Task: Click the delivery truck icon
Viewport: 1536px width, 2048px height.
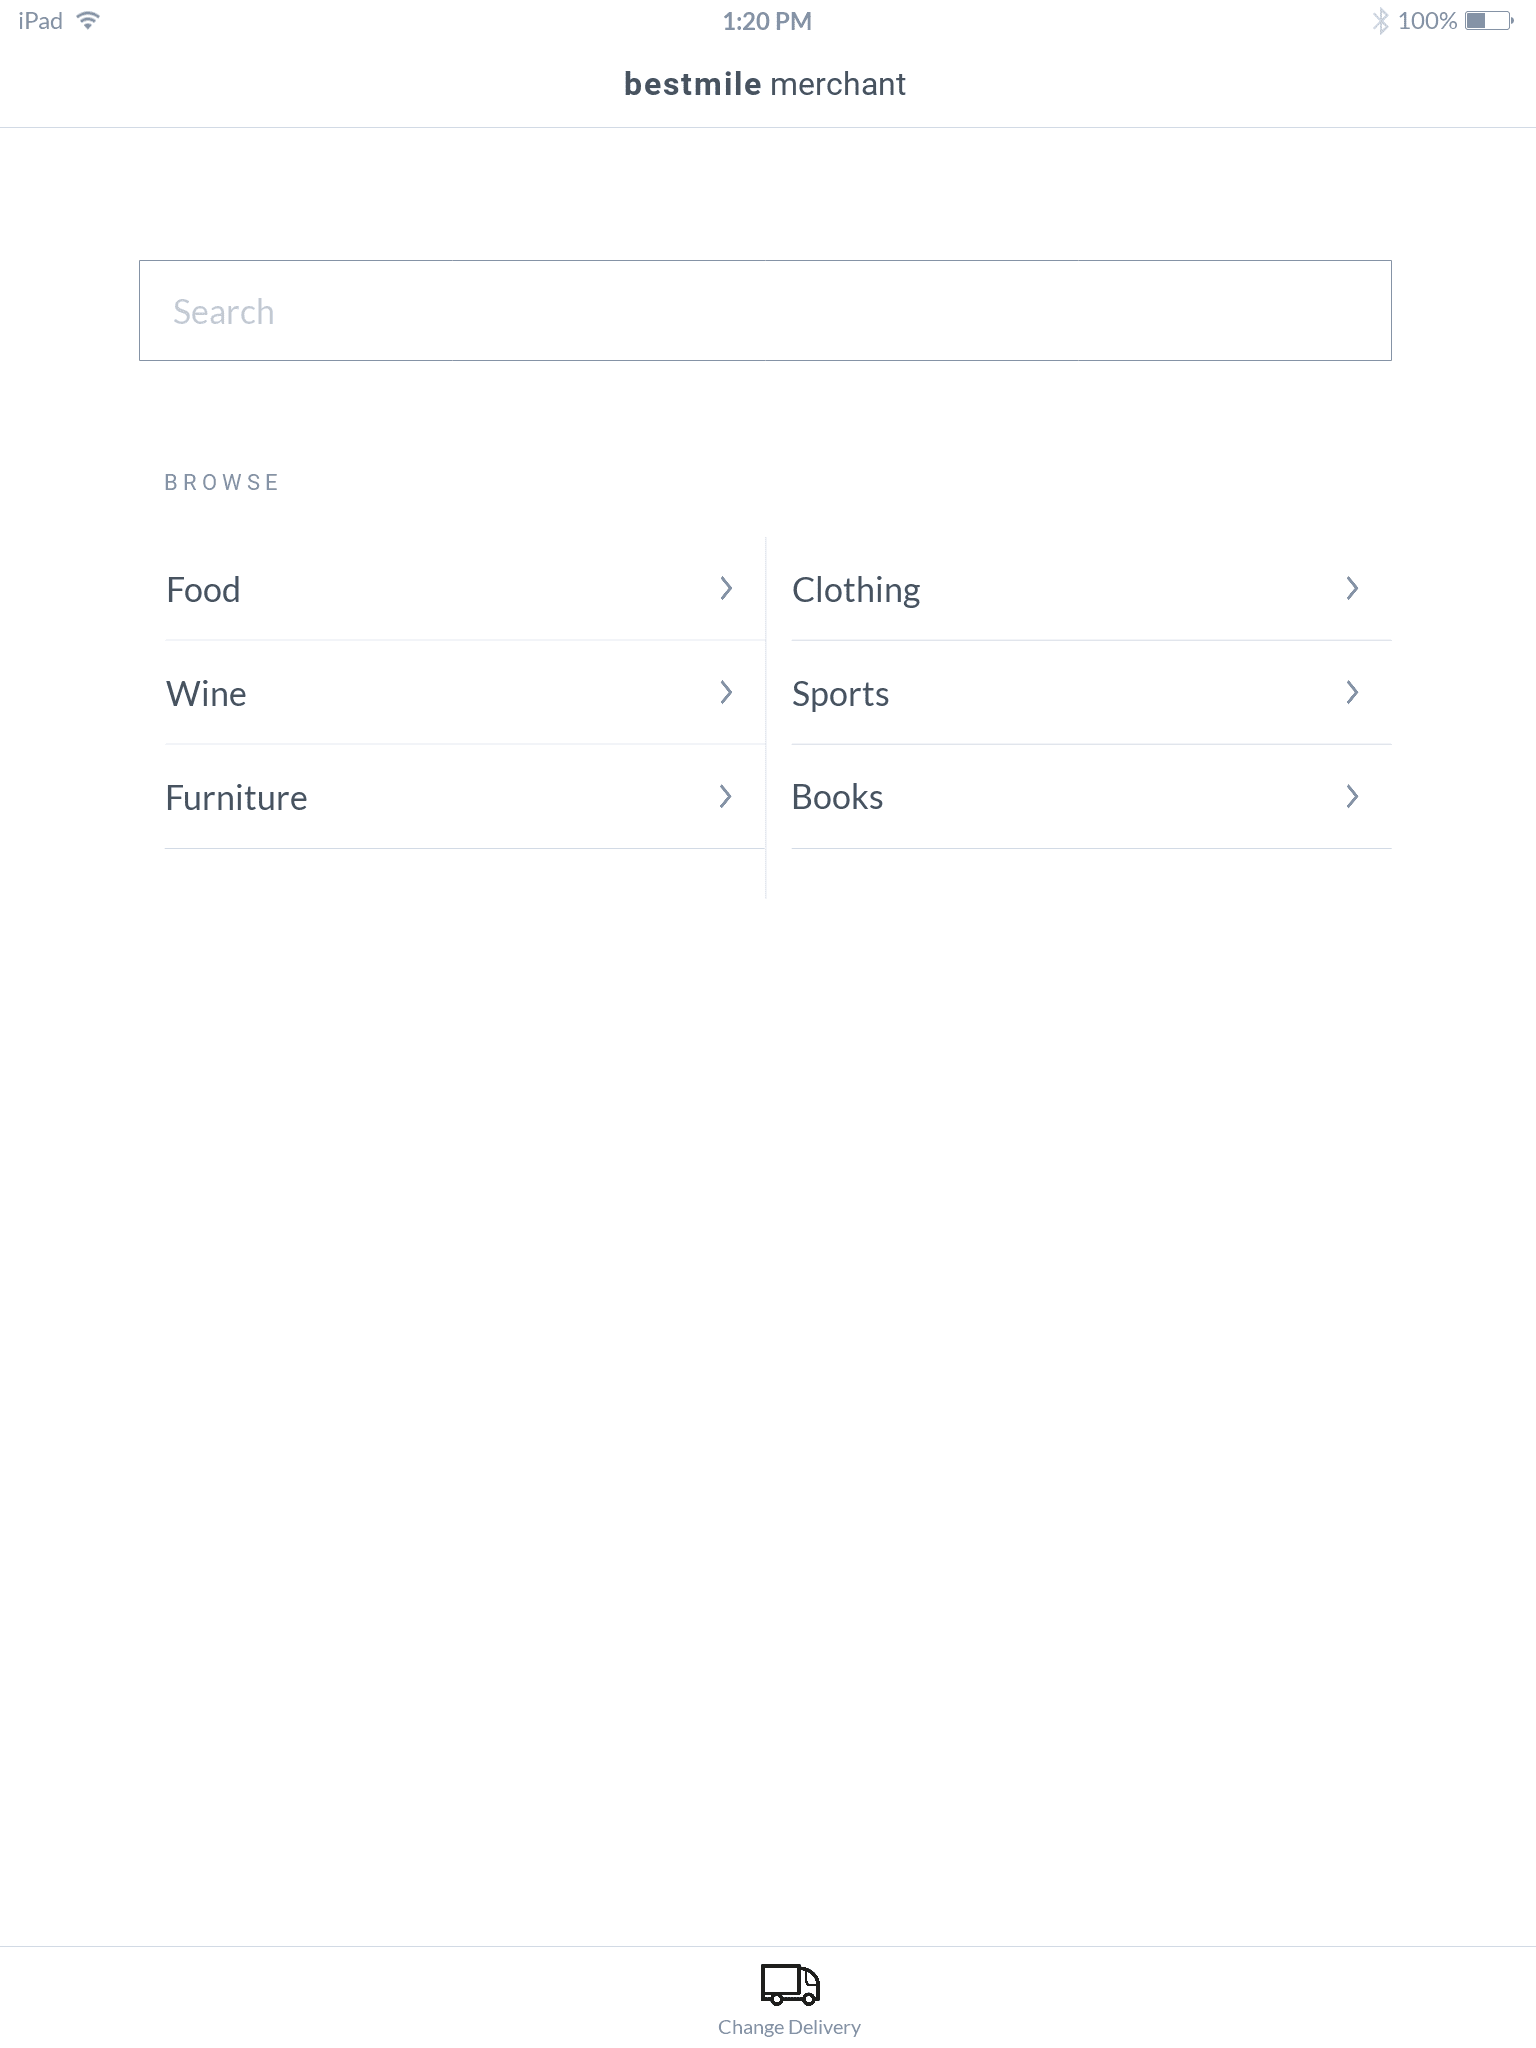Action: [790, 1984]
